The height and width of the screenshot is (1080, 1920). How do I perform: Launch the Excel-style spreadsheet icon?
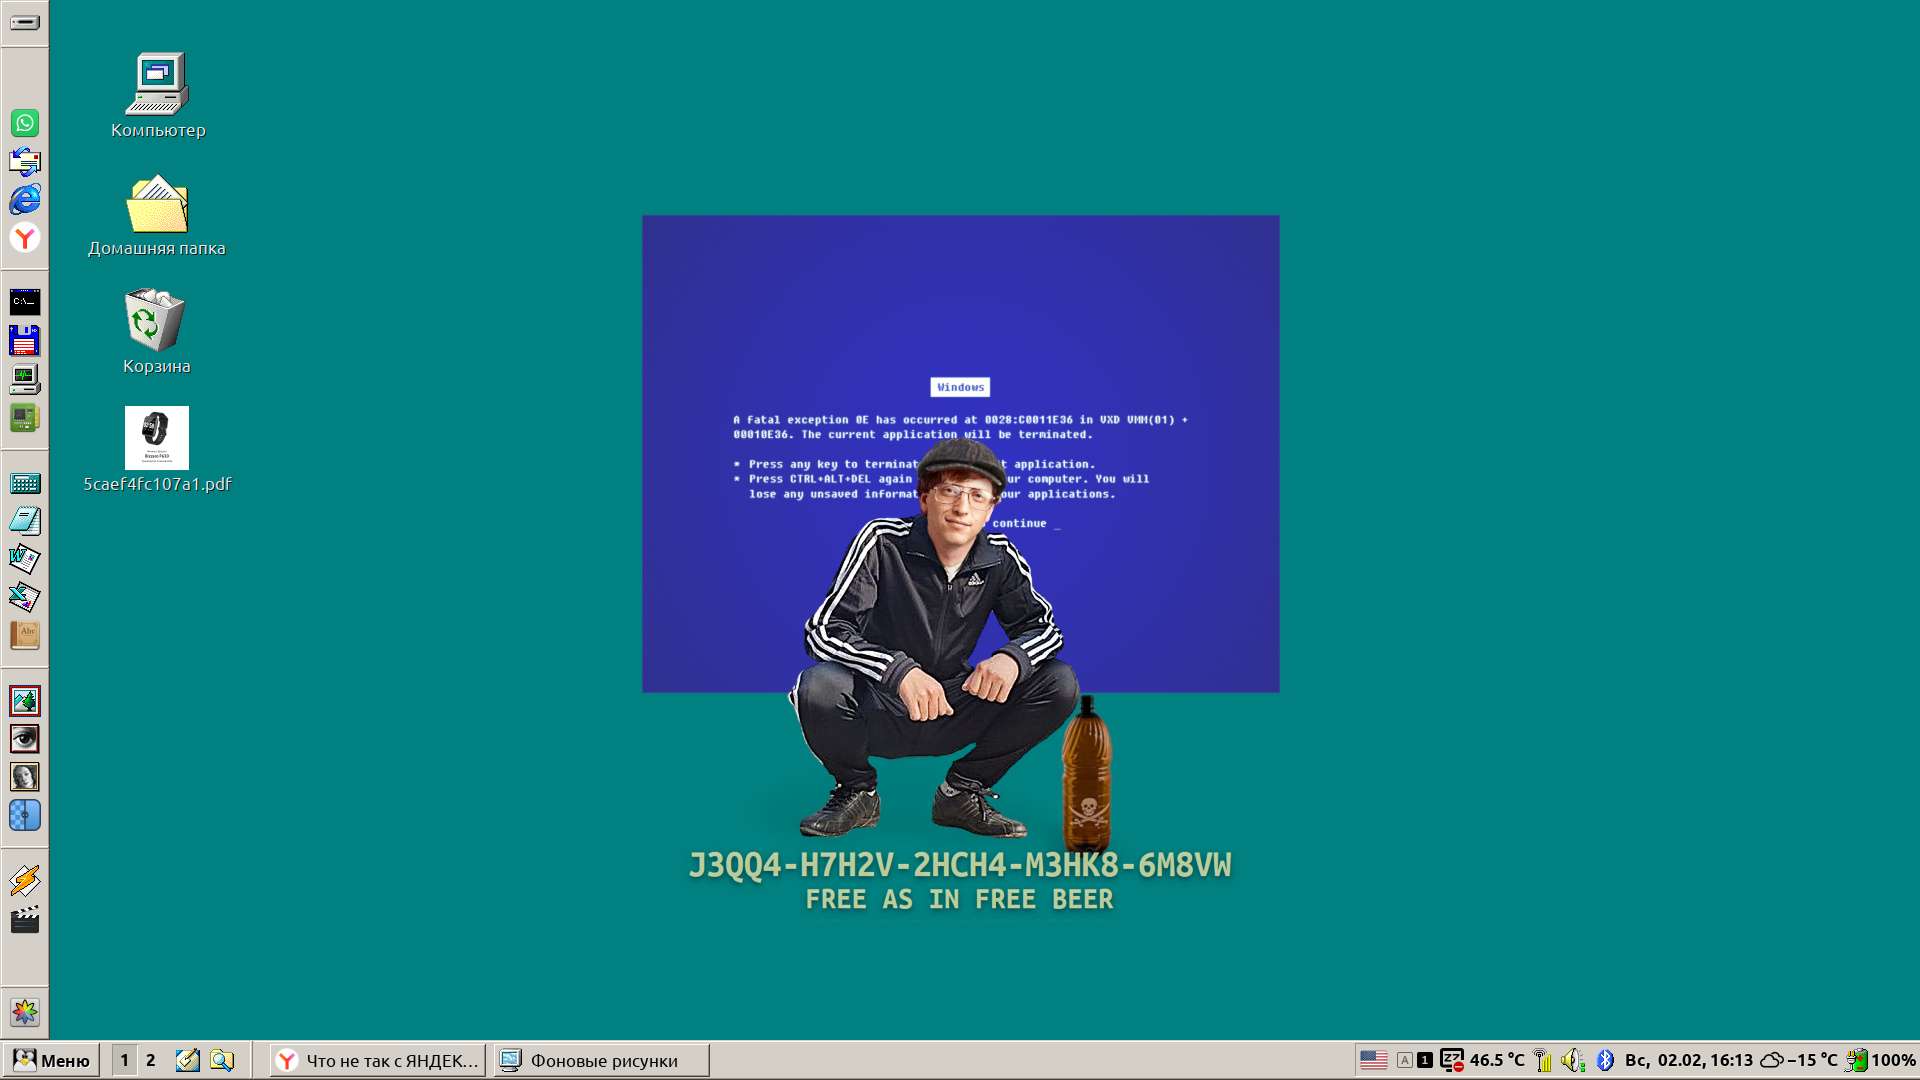coord(24,597)
